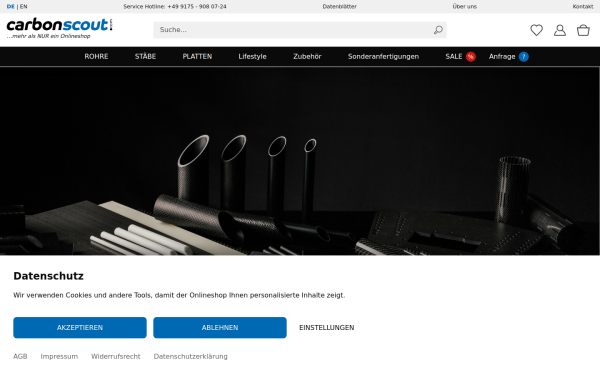
Task: Click the ABLEHNEN cookie button
Action: pyautogui.click(x=220, y=328)
